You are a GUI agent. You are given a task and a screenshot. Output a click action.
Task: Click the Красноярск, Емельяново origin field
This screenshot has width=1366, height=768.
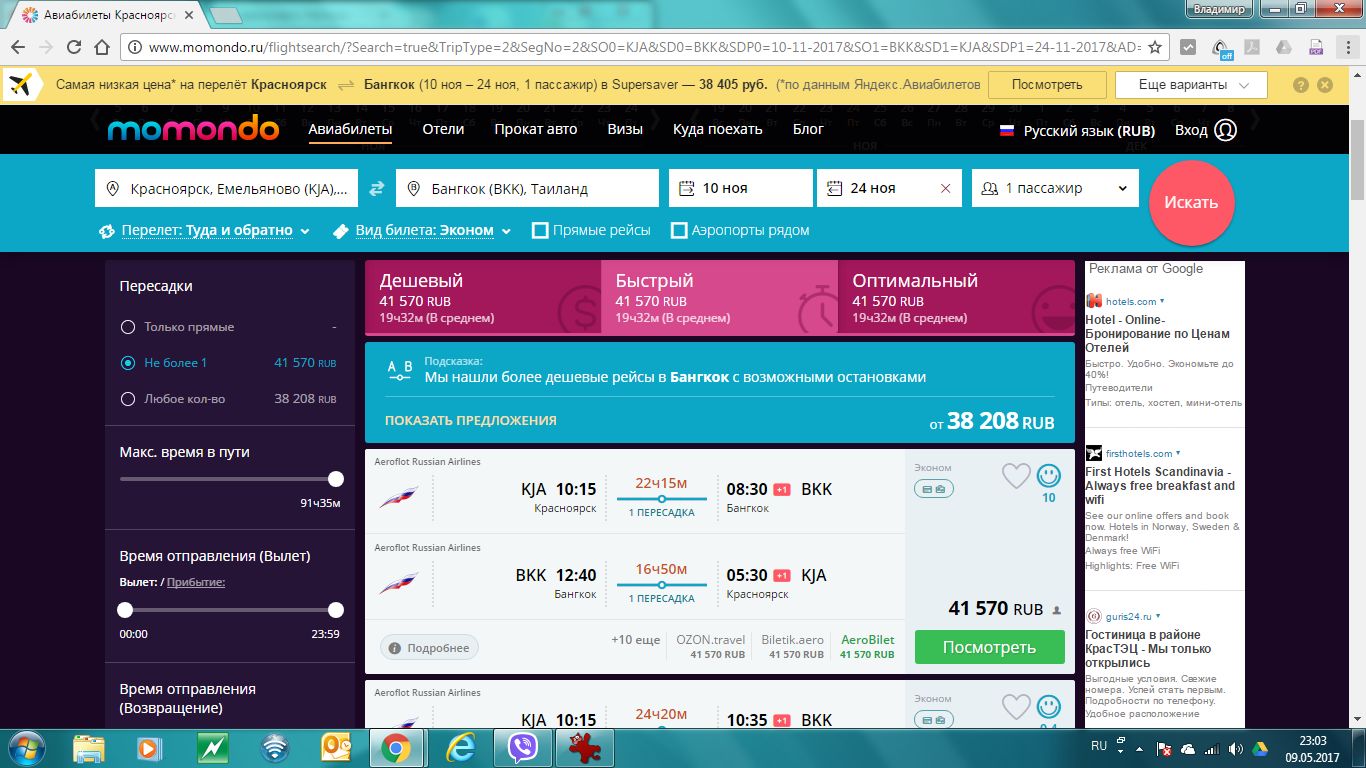(227, 188)
